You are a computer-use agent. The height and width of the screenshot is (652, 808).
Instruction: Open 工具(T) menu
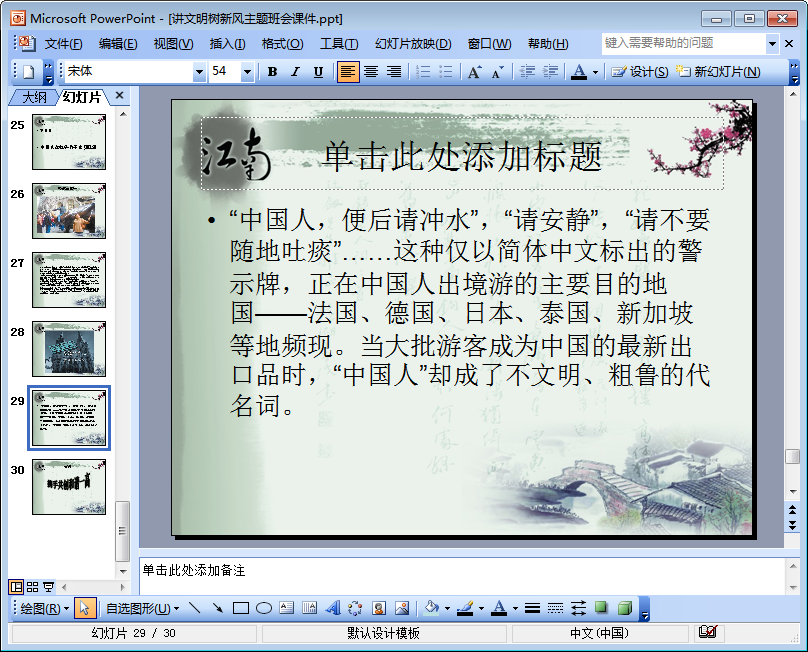(x=339, y=44)
